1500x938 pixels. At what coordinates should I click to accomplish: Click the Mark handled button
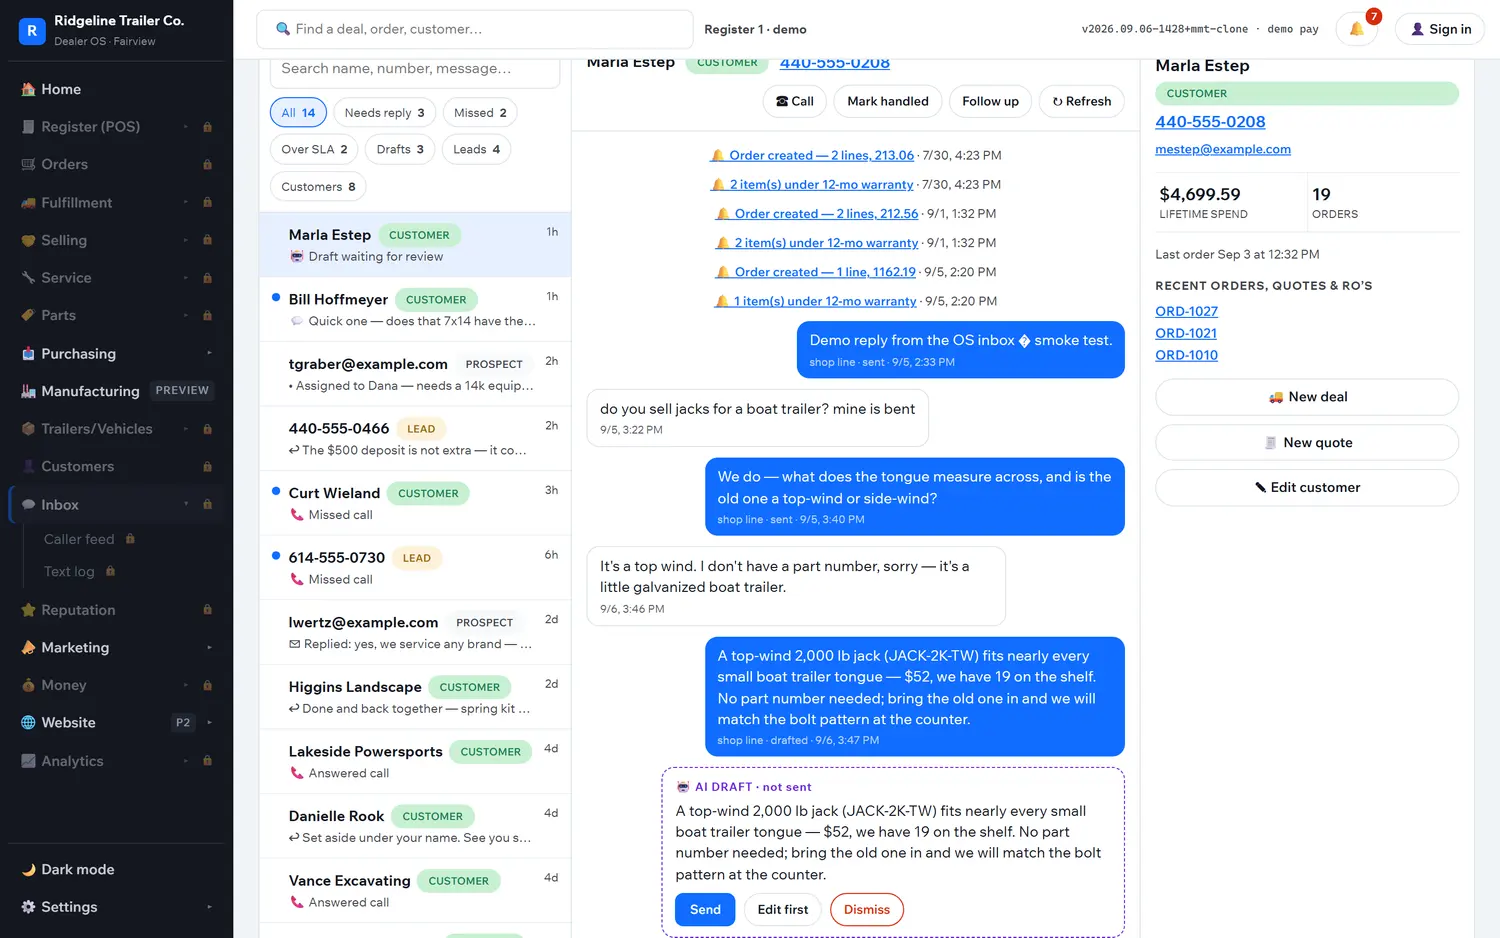coord(887,101)
